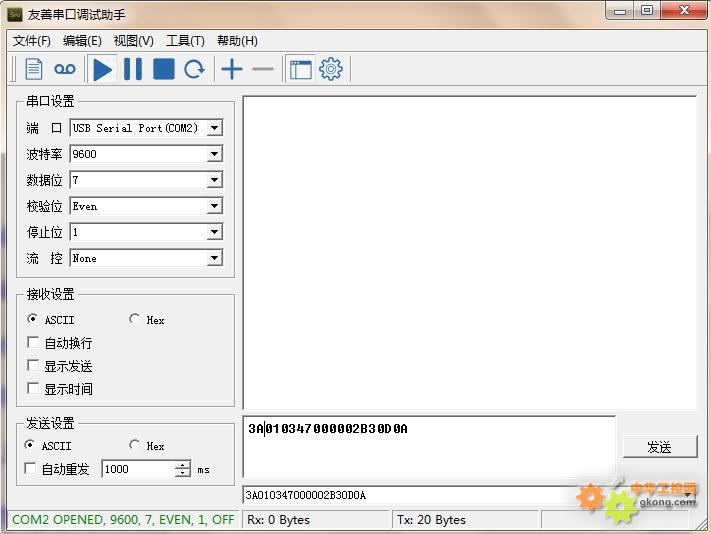711x534 pixels.
Task: Open the 文件(F) menu
Action: tap(31, 41)
